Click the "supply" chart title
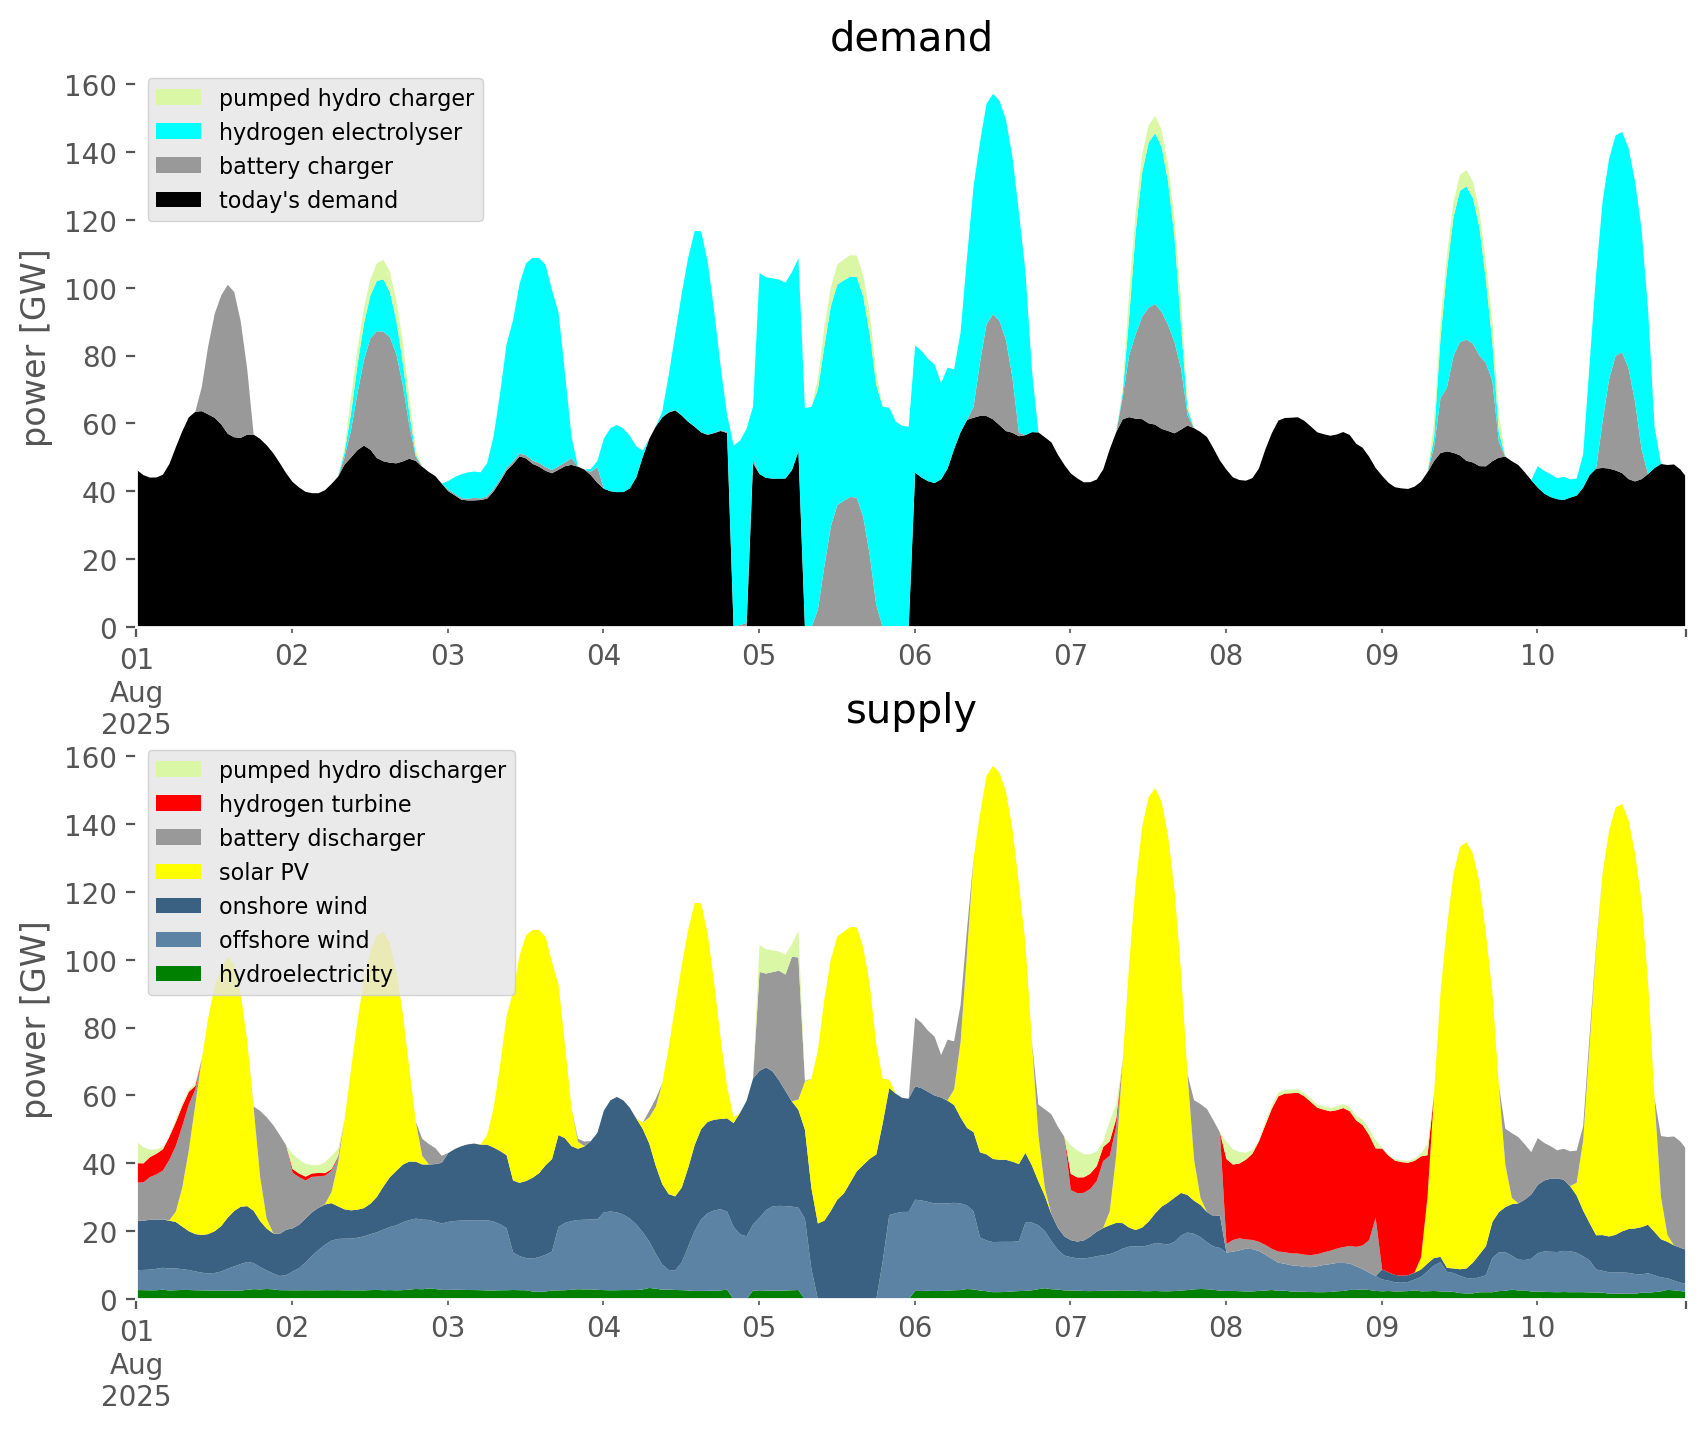 click(910, 710)
